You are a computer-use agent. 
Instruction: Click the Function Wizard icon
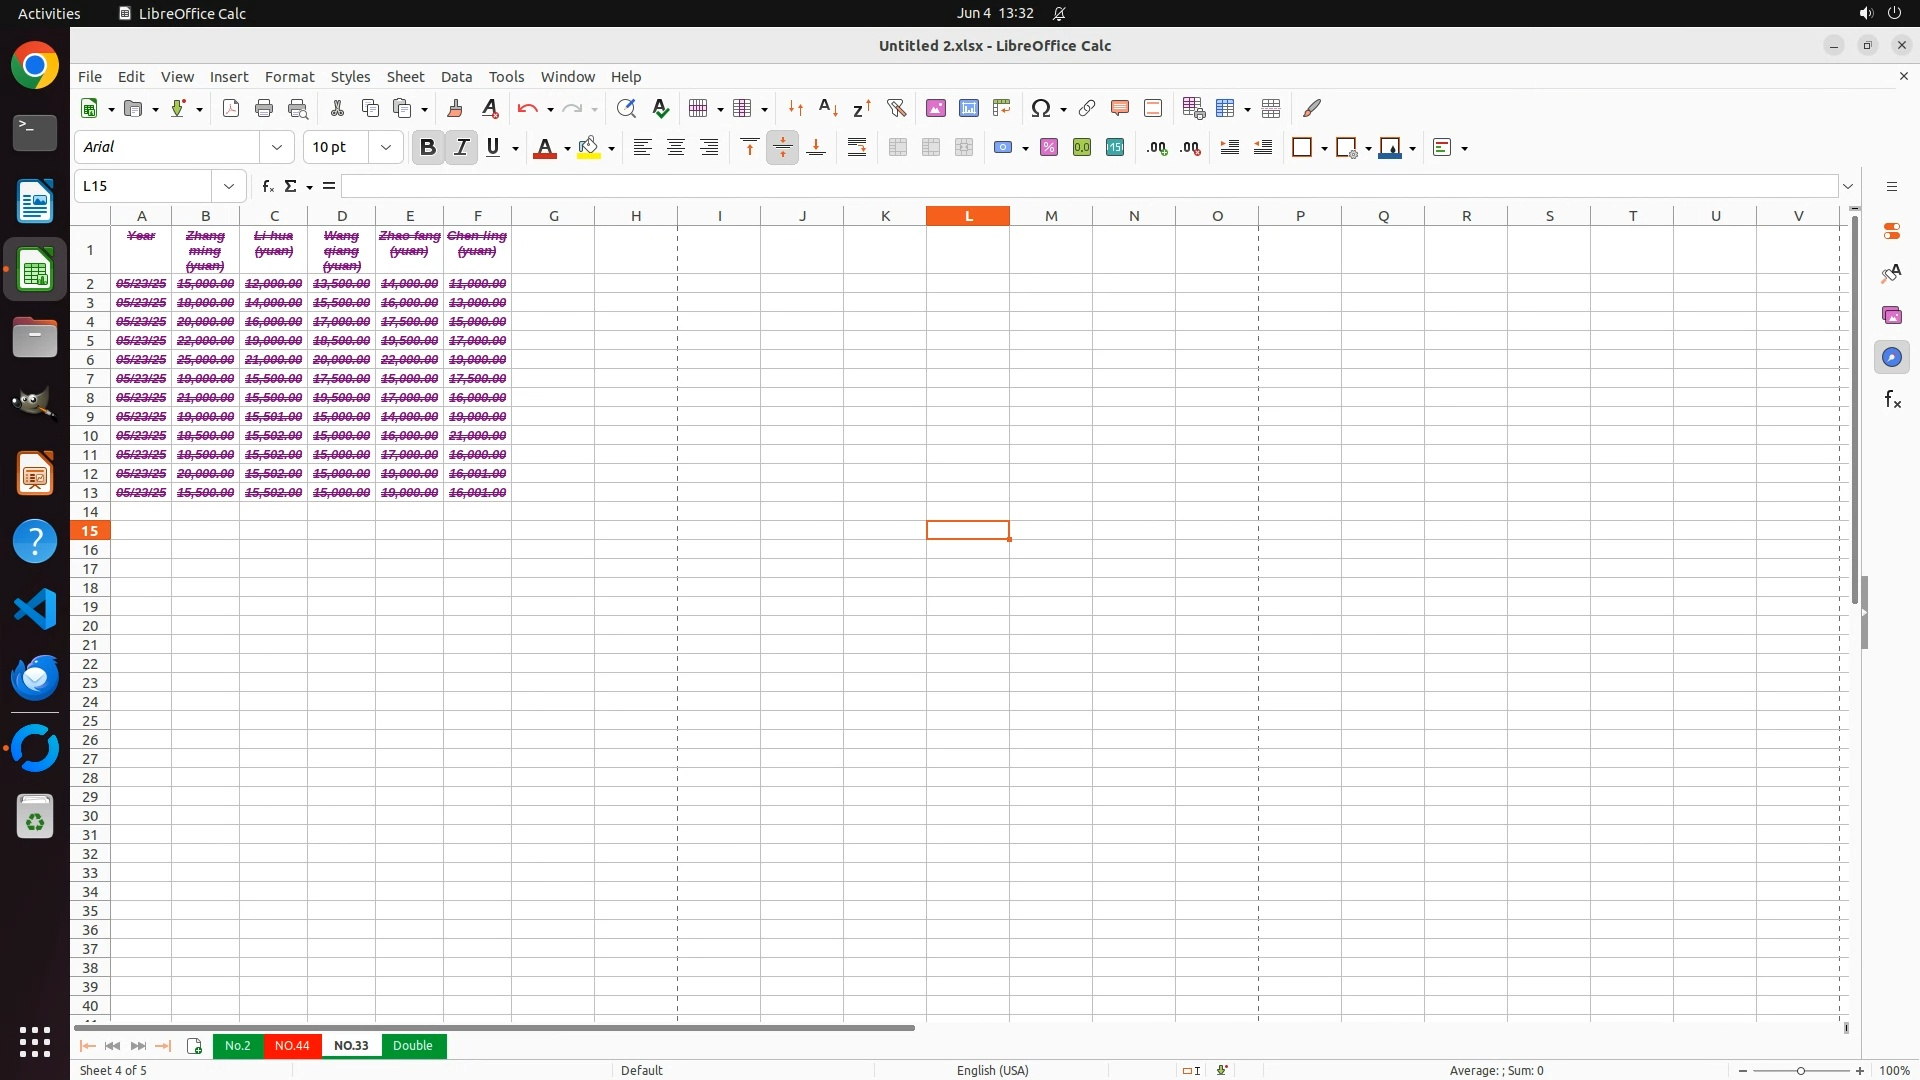coord(267,186)
